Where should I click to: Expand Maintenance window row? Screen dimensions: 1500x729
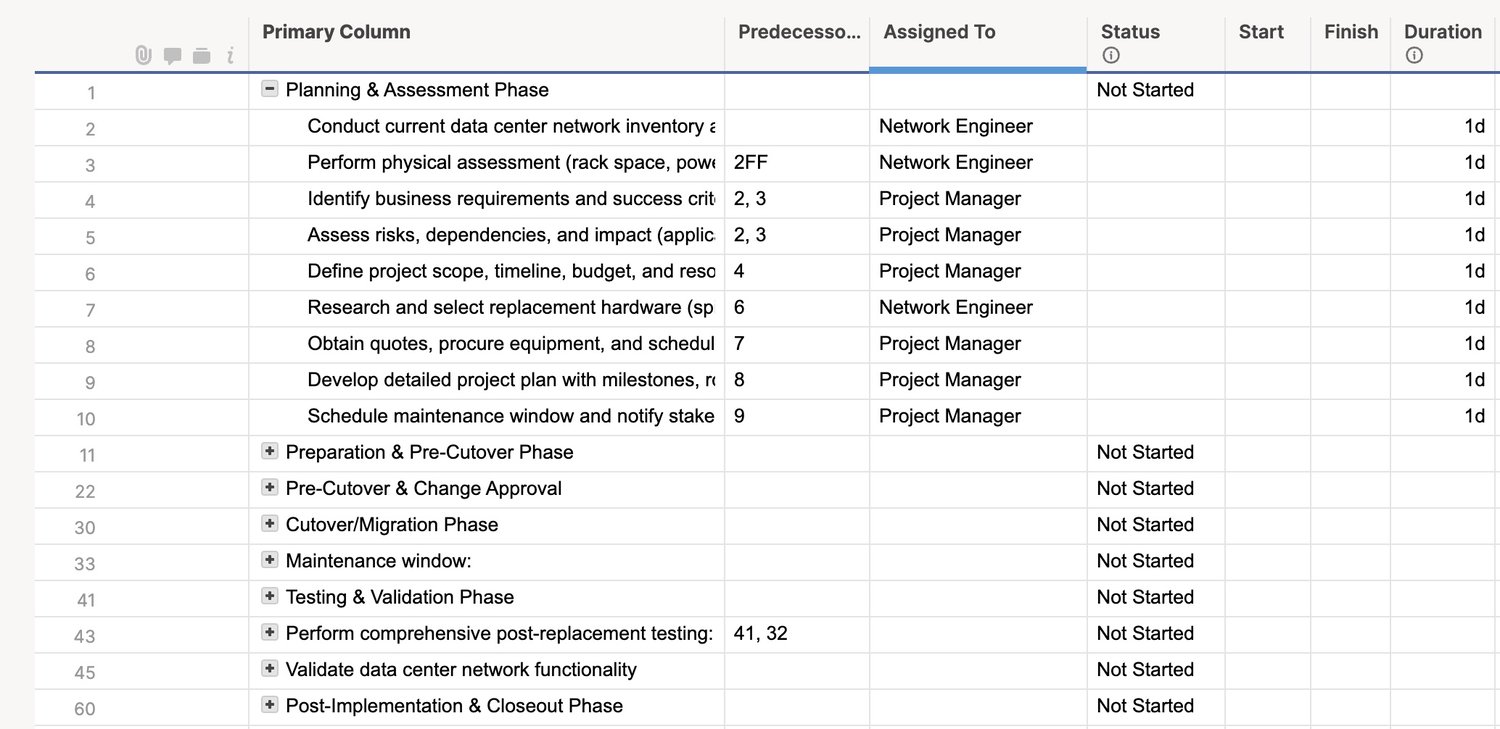(x=269, y=560)
